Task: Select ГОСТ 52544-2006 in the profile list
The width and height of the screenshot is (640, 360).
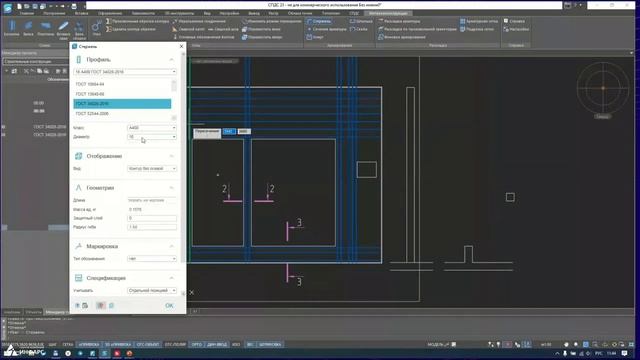Action: click(122, 113)
